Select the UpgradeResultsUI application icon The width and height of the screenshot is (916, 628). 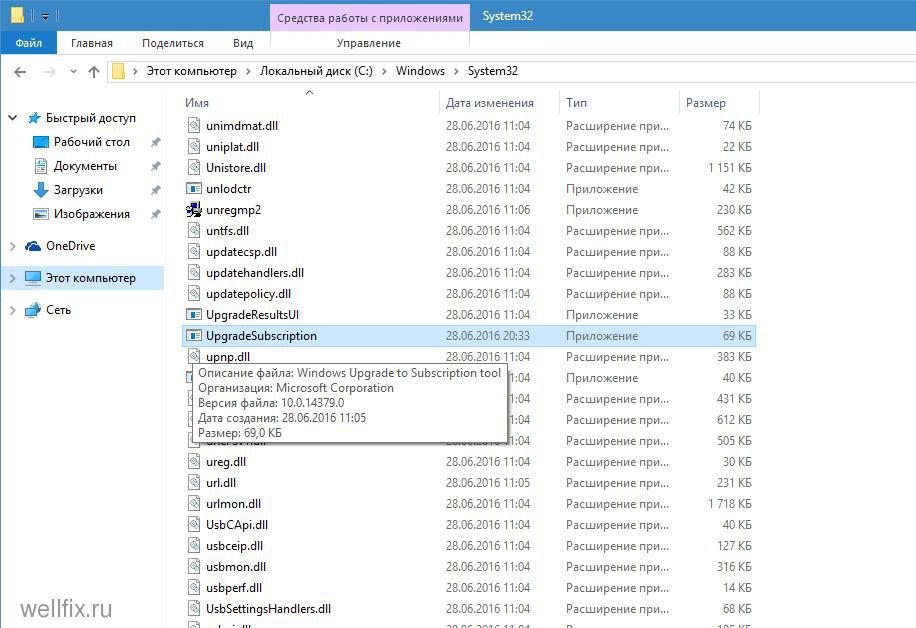point(194,315)
